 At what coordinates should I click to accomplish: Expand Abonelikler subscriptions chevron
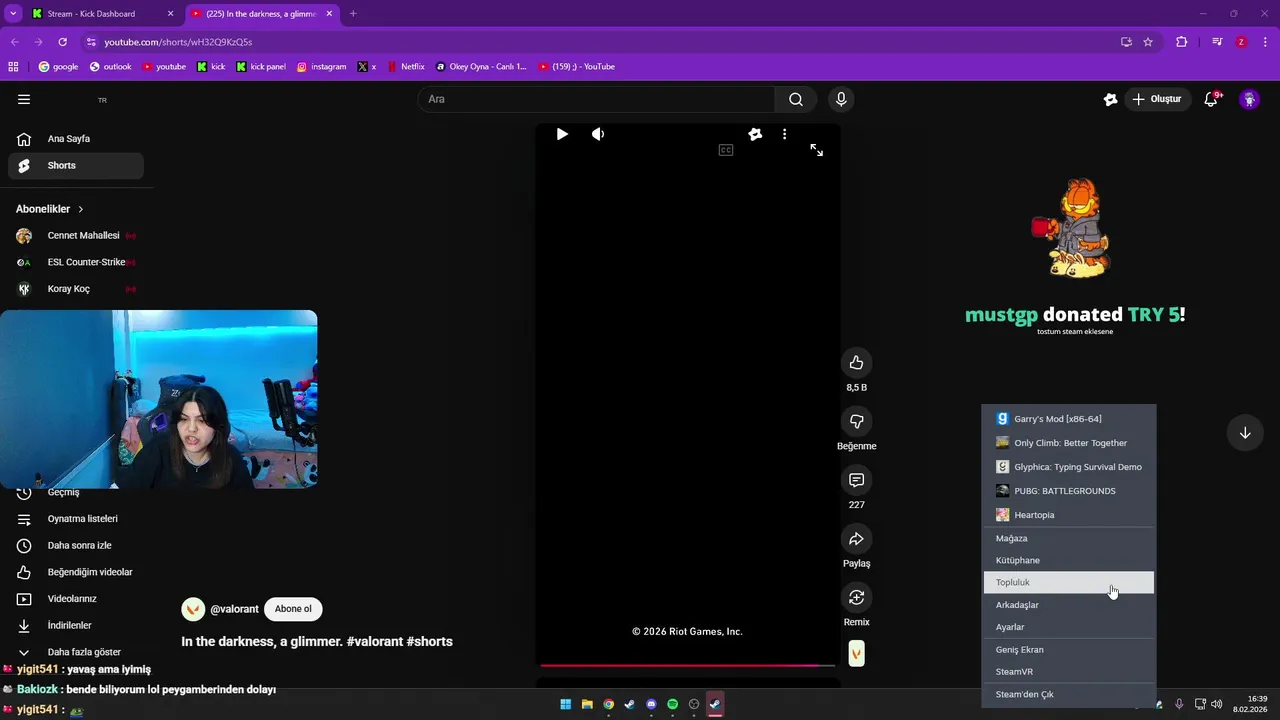tap(80, 209)
